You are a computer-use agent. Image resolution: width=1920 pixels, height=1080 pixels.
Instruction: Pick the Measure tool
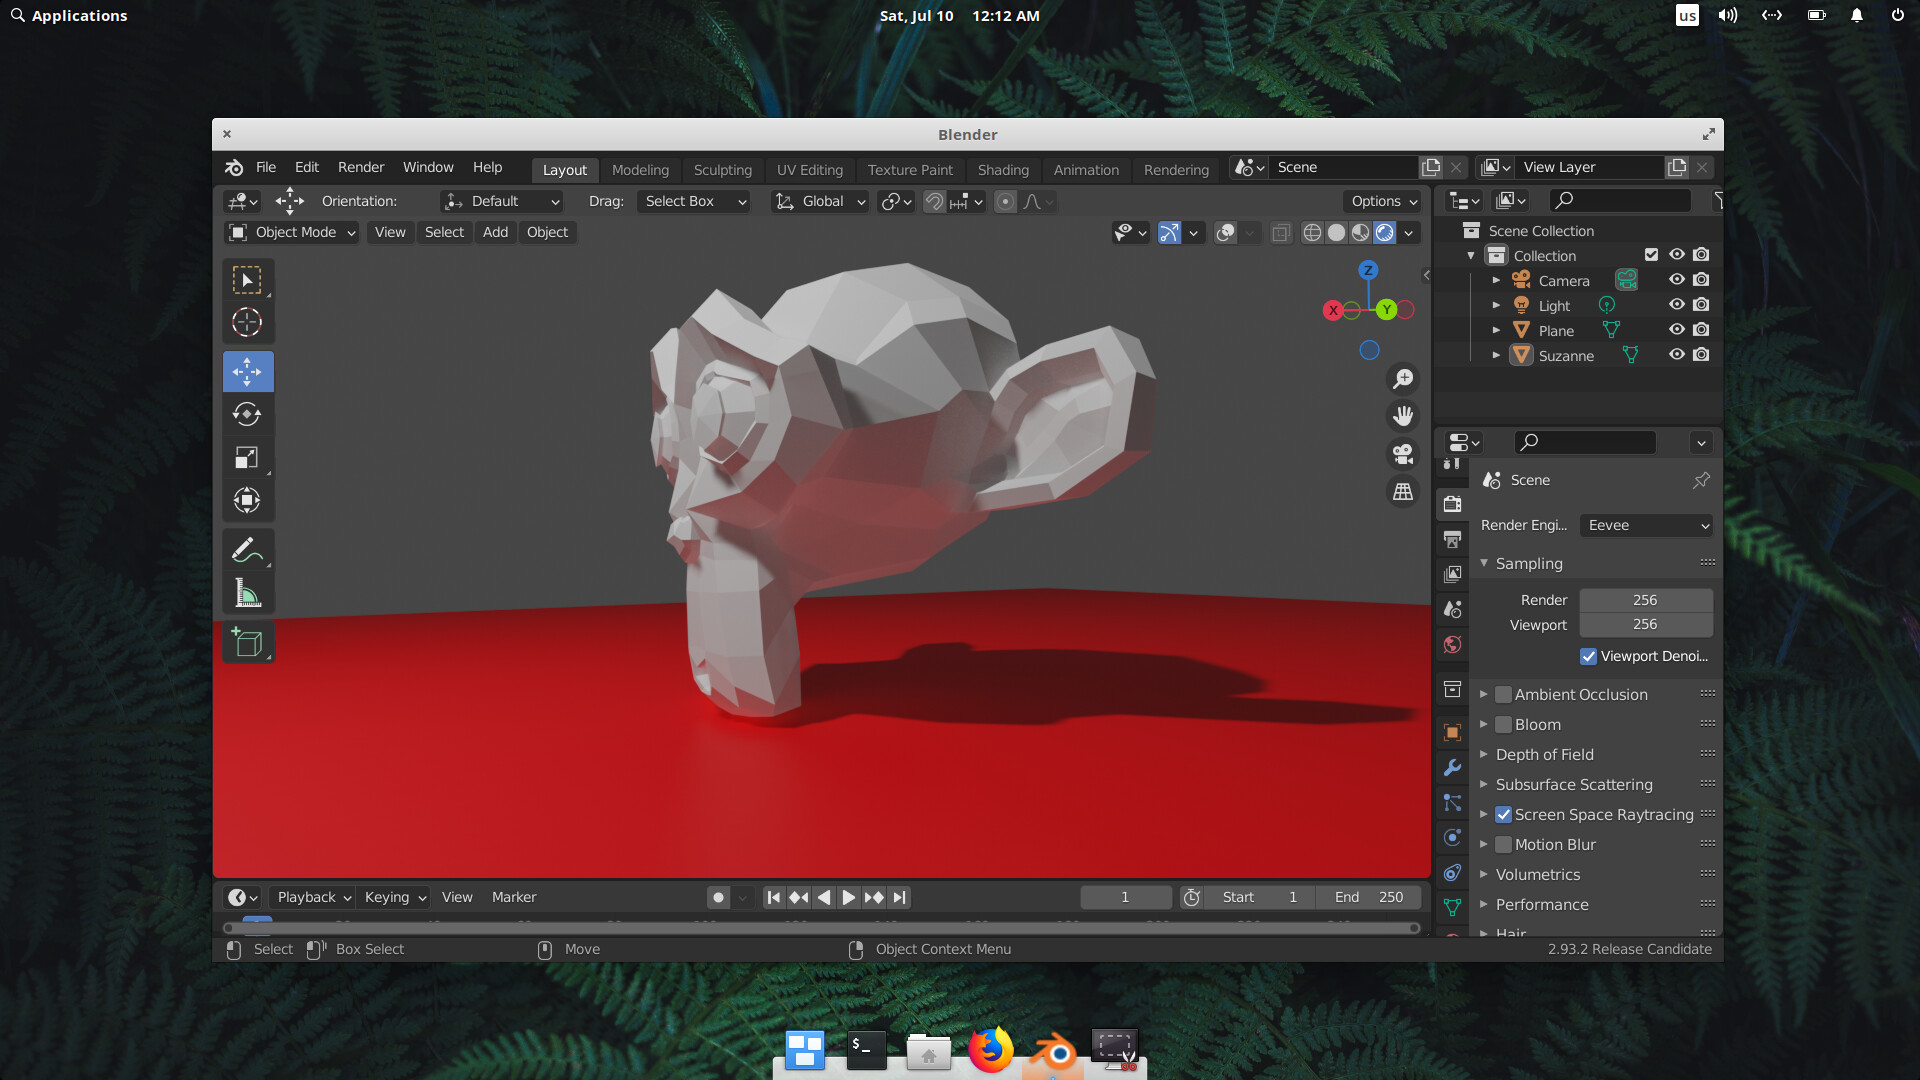(247, 592)
